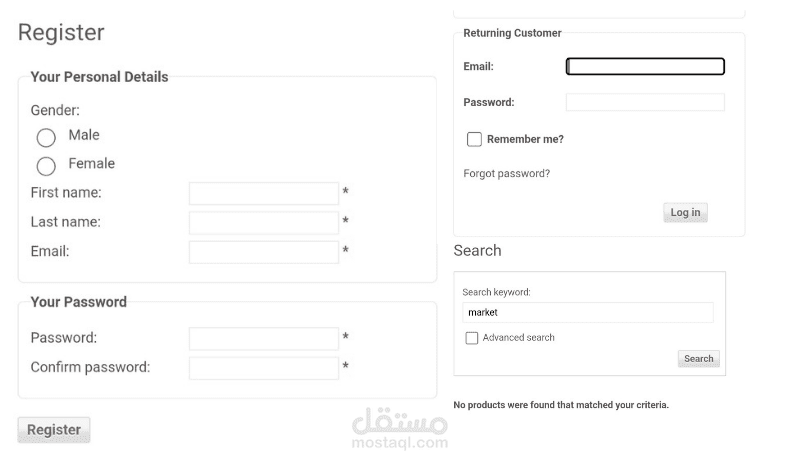This screenshot has height=460, width=800.
Task: Click the Remember me label
Action: pos(525,139)
